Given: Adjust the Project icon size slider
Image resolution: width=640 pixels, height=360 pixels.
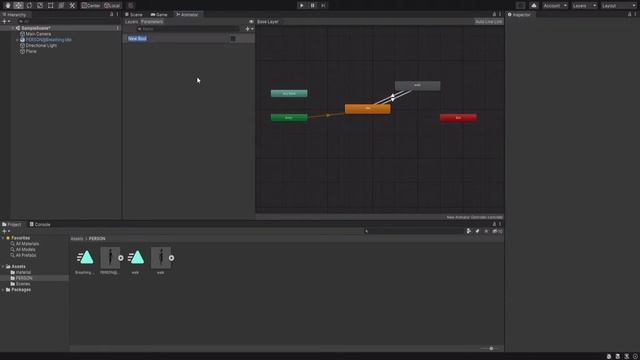Looking at the screenshot, I should click(491, 349).
